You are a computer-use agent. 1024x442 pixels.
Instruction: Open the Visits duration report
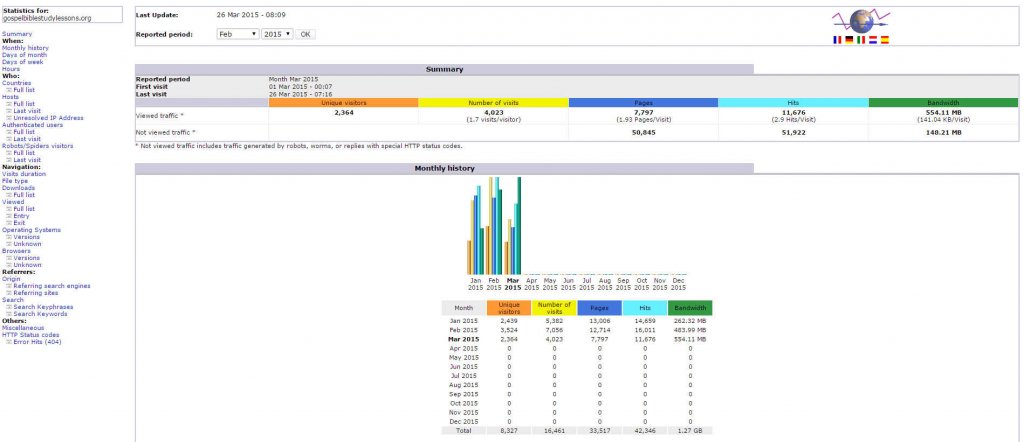click(x=24, y=173)
